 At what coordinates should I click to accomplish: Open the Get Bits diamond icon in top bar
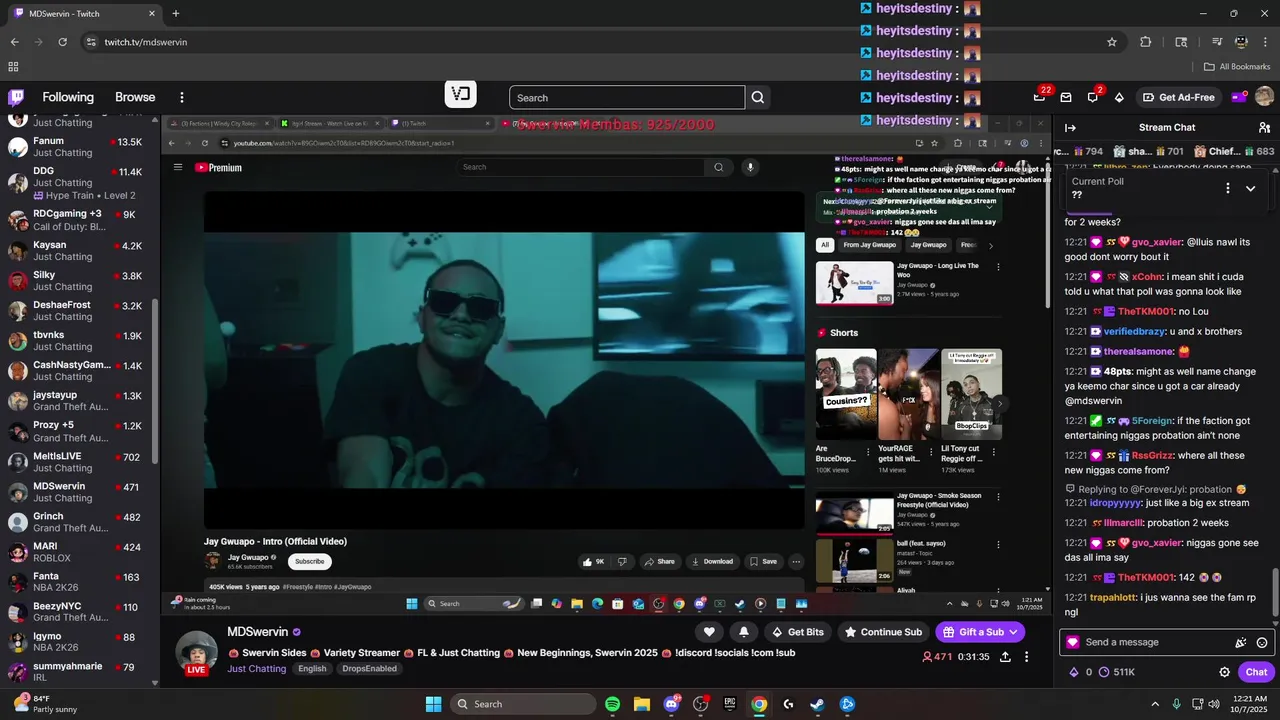[x=1119, y=97]
